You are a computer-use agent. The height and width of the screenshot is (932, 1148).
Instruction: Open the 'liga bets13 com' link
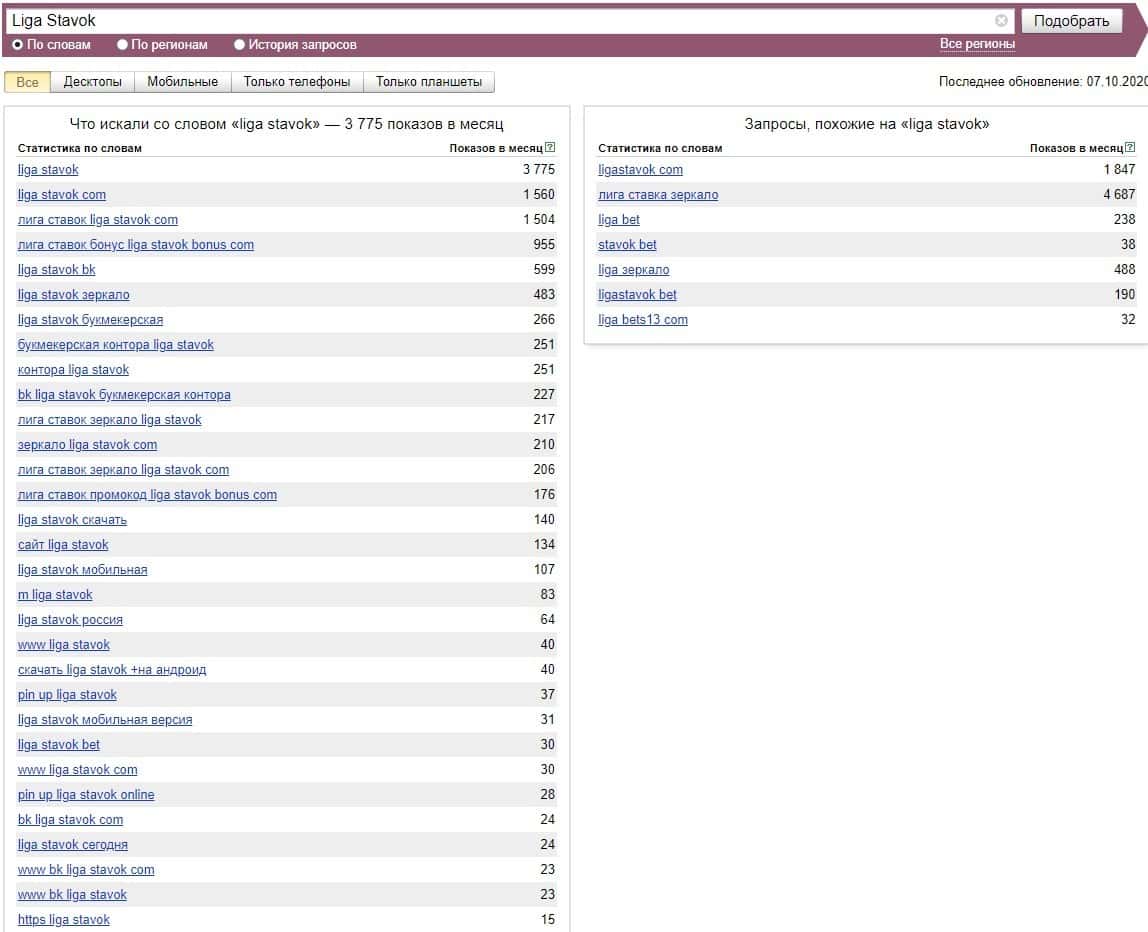(642, 320)
